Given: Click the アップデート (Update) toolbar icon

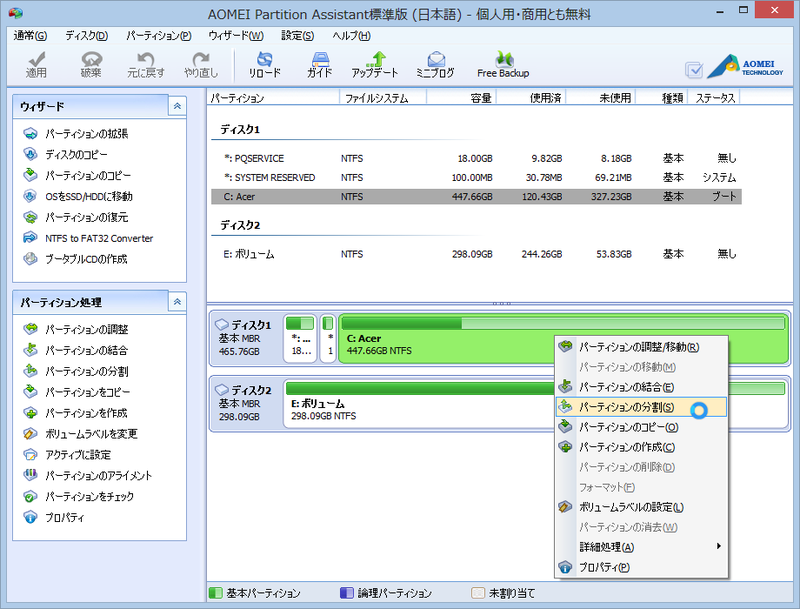Looking at the screenshot, I should pyautogui.click(x=374, y=65).
